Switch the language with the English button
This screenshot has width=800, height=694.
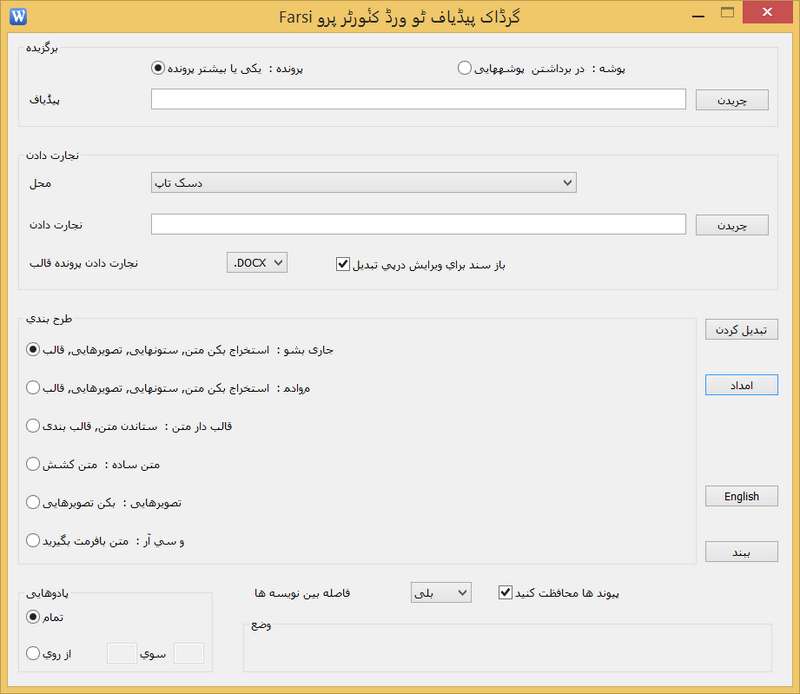pos(741,496)
